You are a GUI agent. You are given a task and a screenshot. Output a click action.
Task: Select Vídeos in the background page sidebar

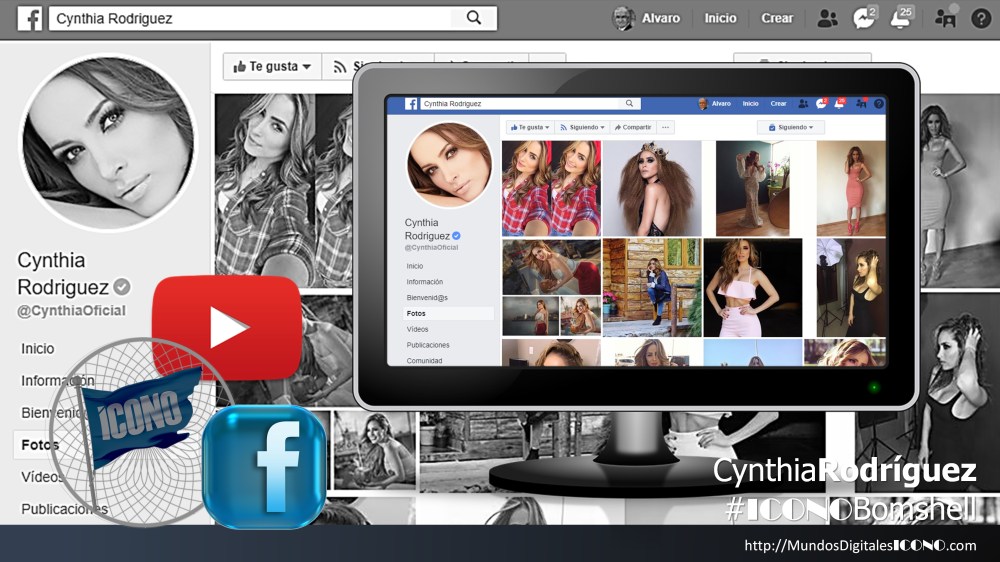[41, 477]
